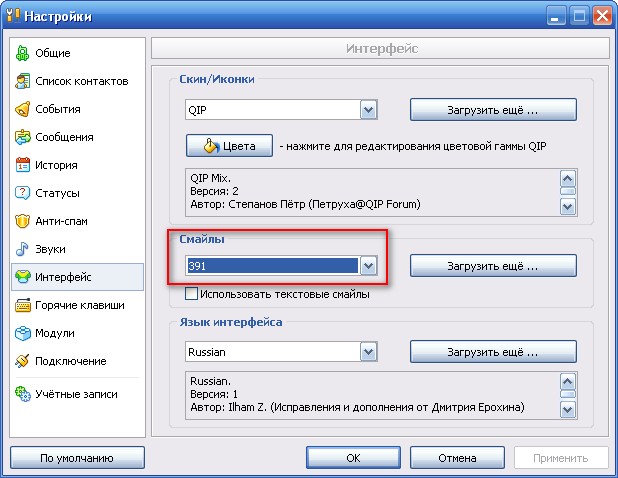Open Горячие клавиши section
Image resolution: width=618 pixels, height=478 pixels.
pos(80,305)
